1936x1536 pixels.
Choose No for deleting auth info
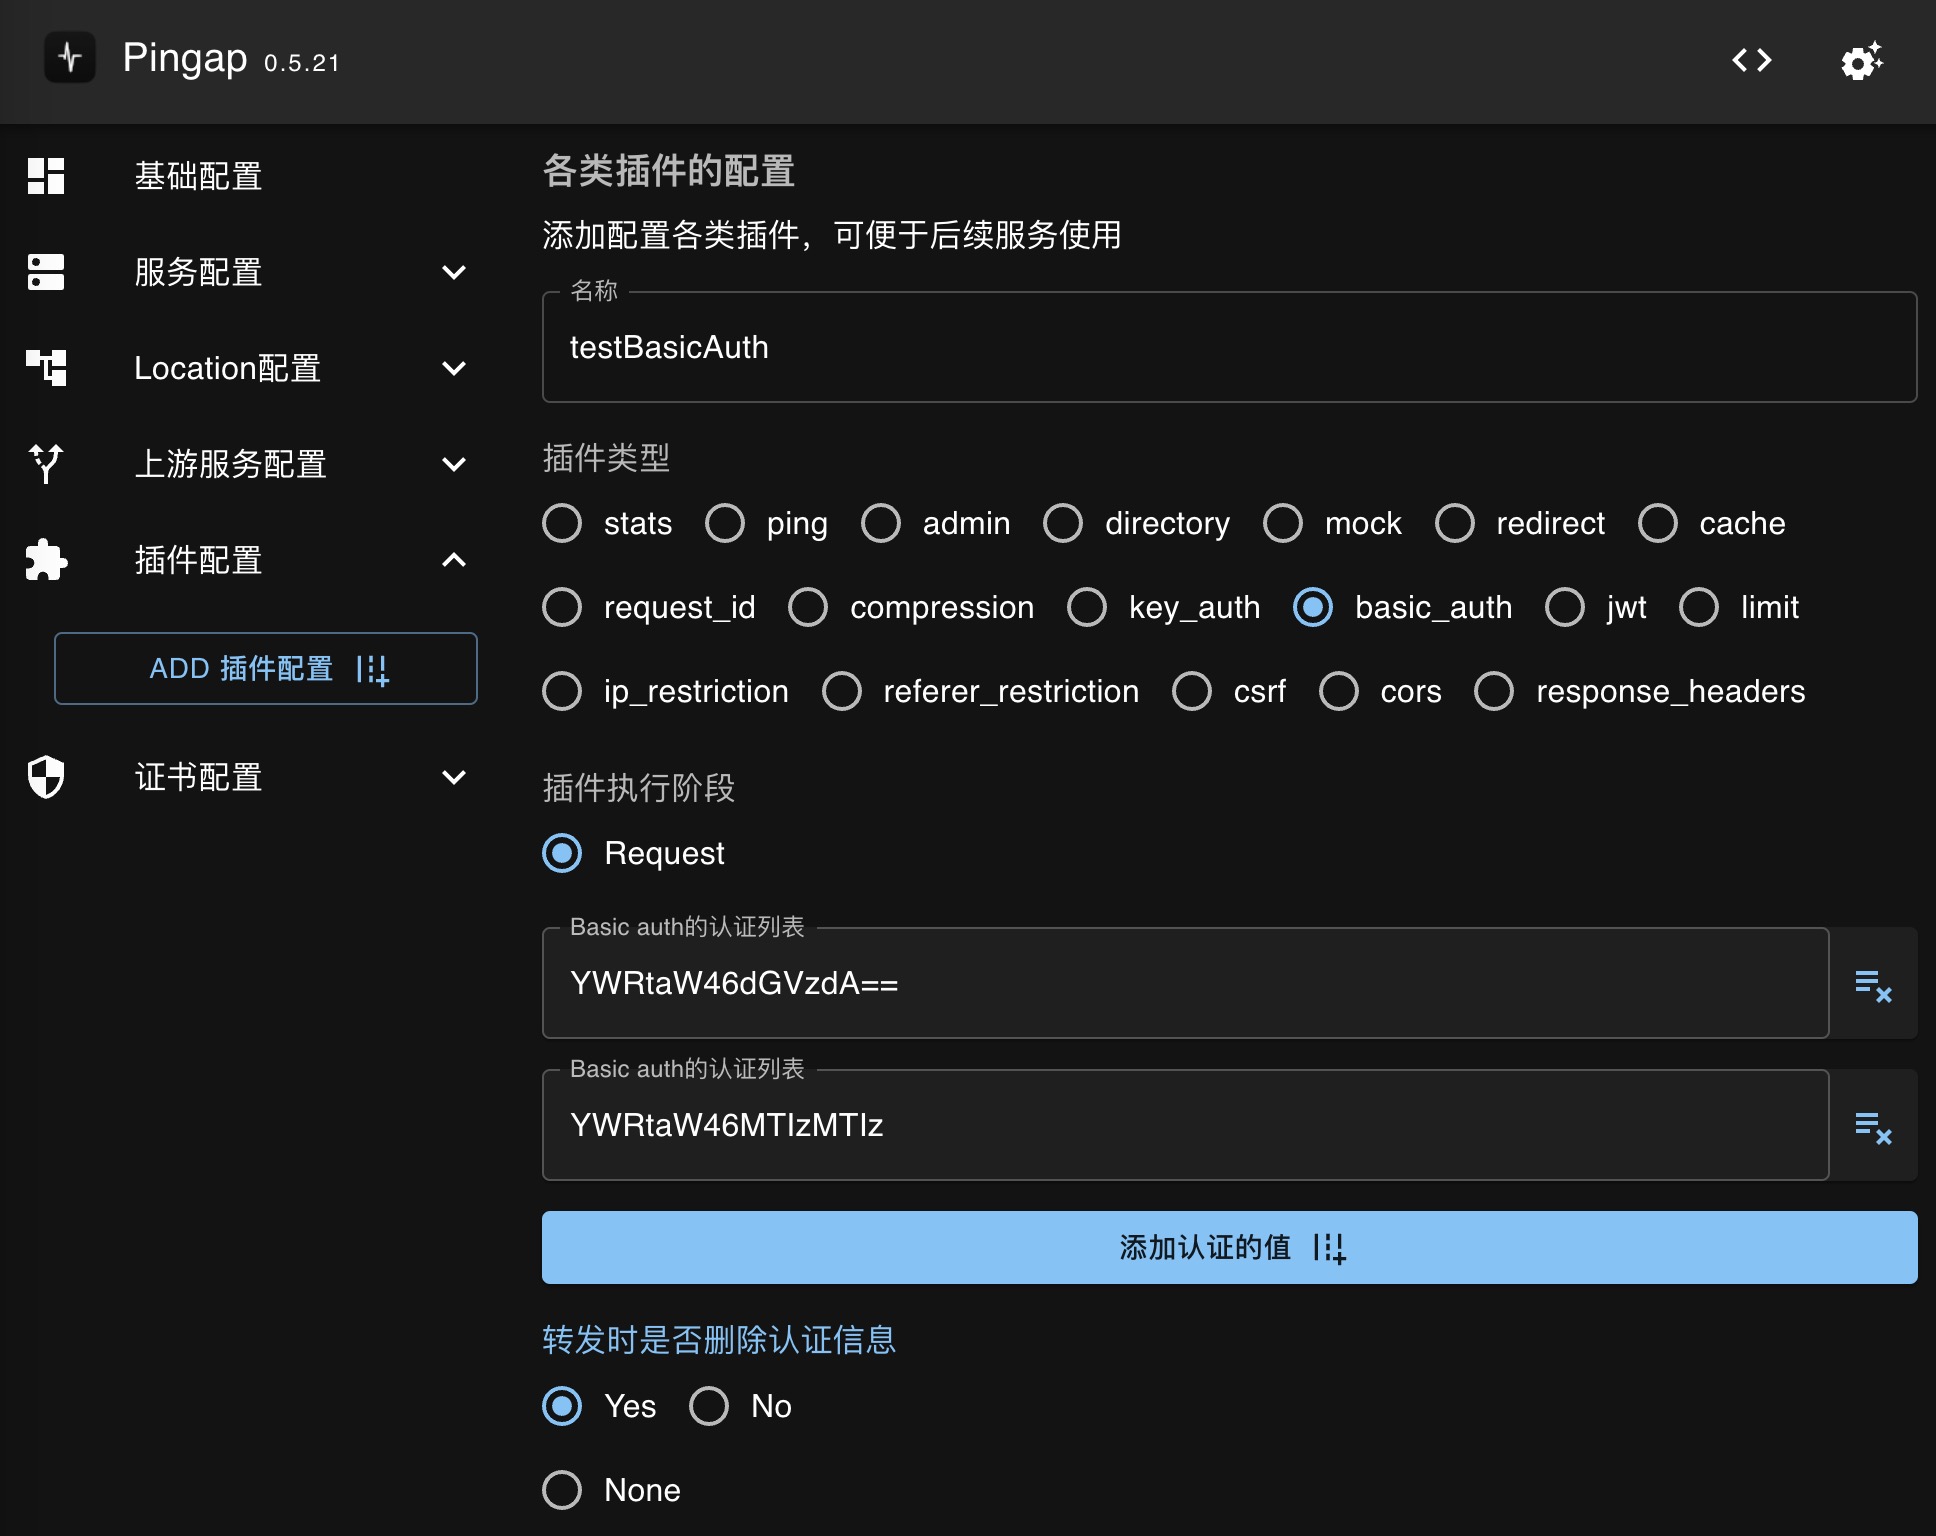click(709, 1406)
